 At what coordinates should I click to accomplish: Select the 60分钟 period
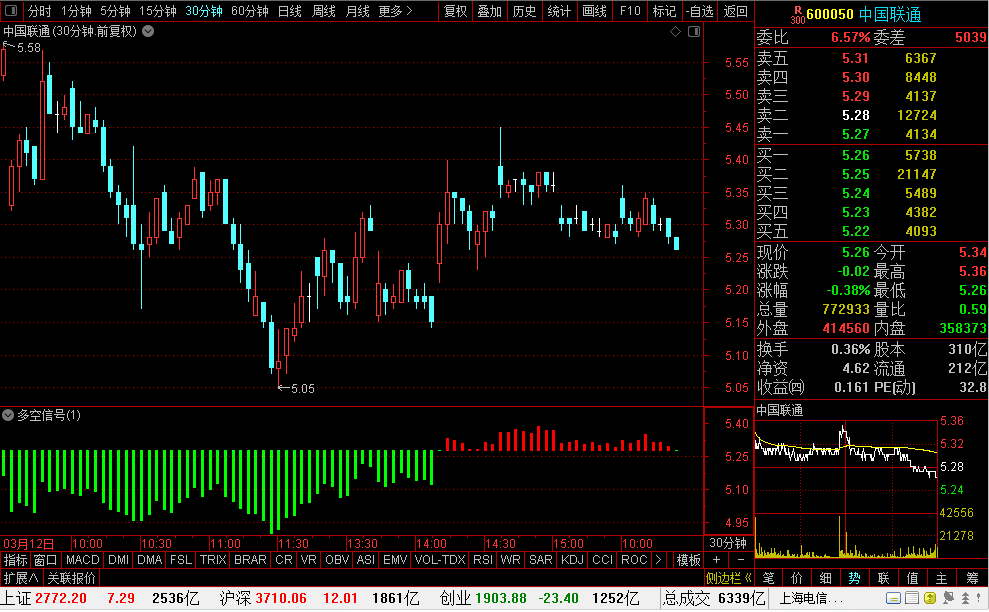pos(250,11)
